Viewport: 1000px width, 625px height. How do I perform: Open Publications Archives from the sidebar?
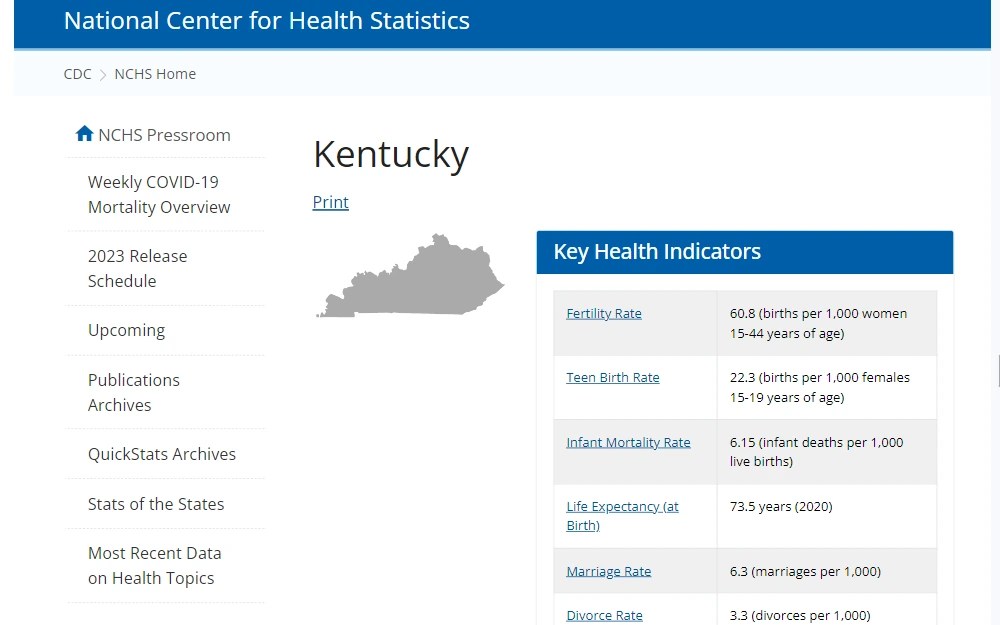click(x=133, y=392)
